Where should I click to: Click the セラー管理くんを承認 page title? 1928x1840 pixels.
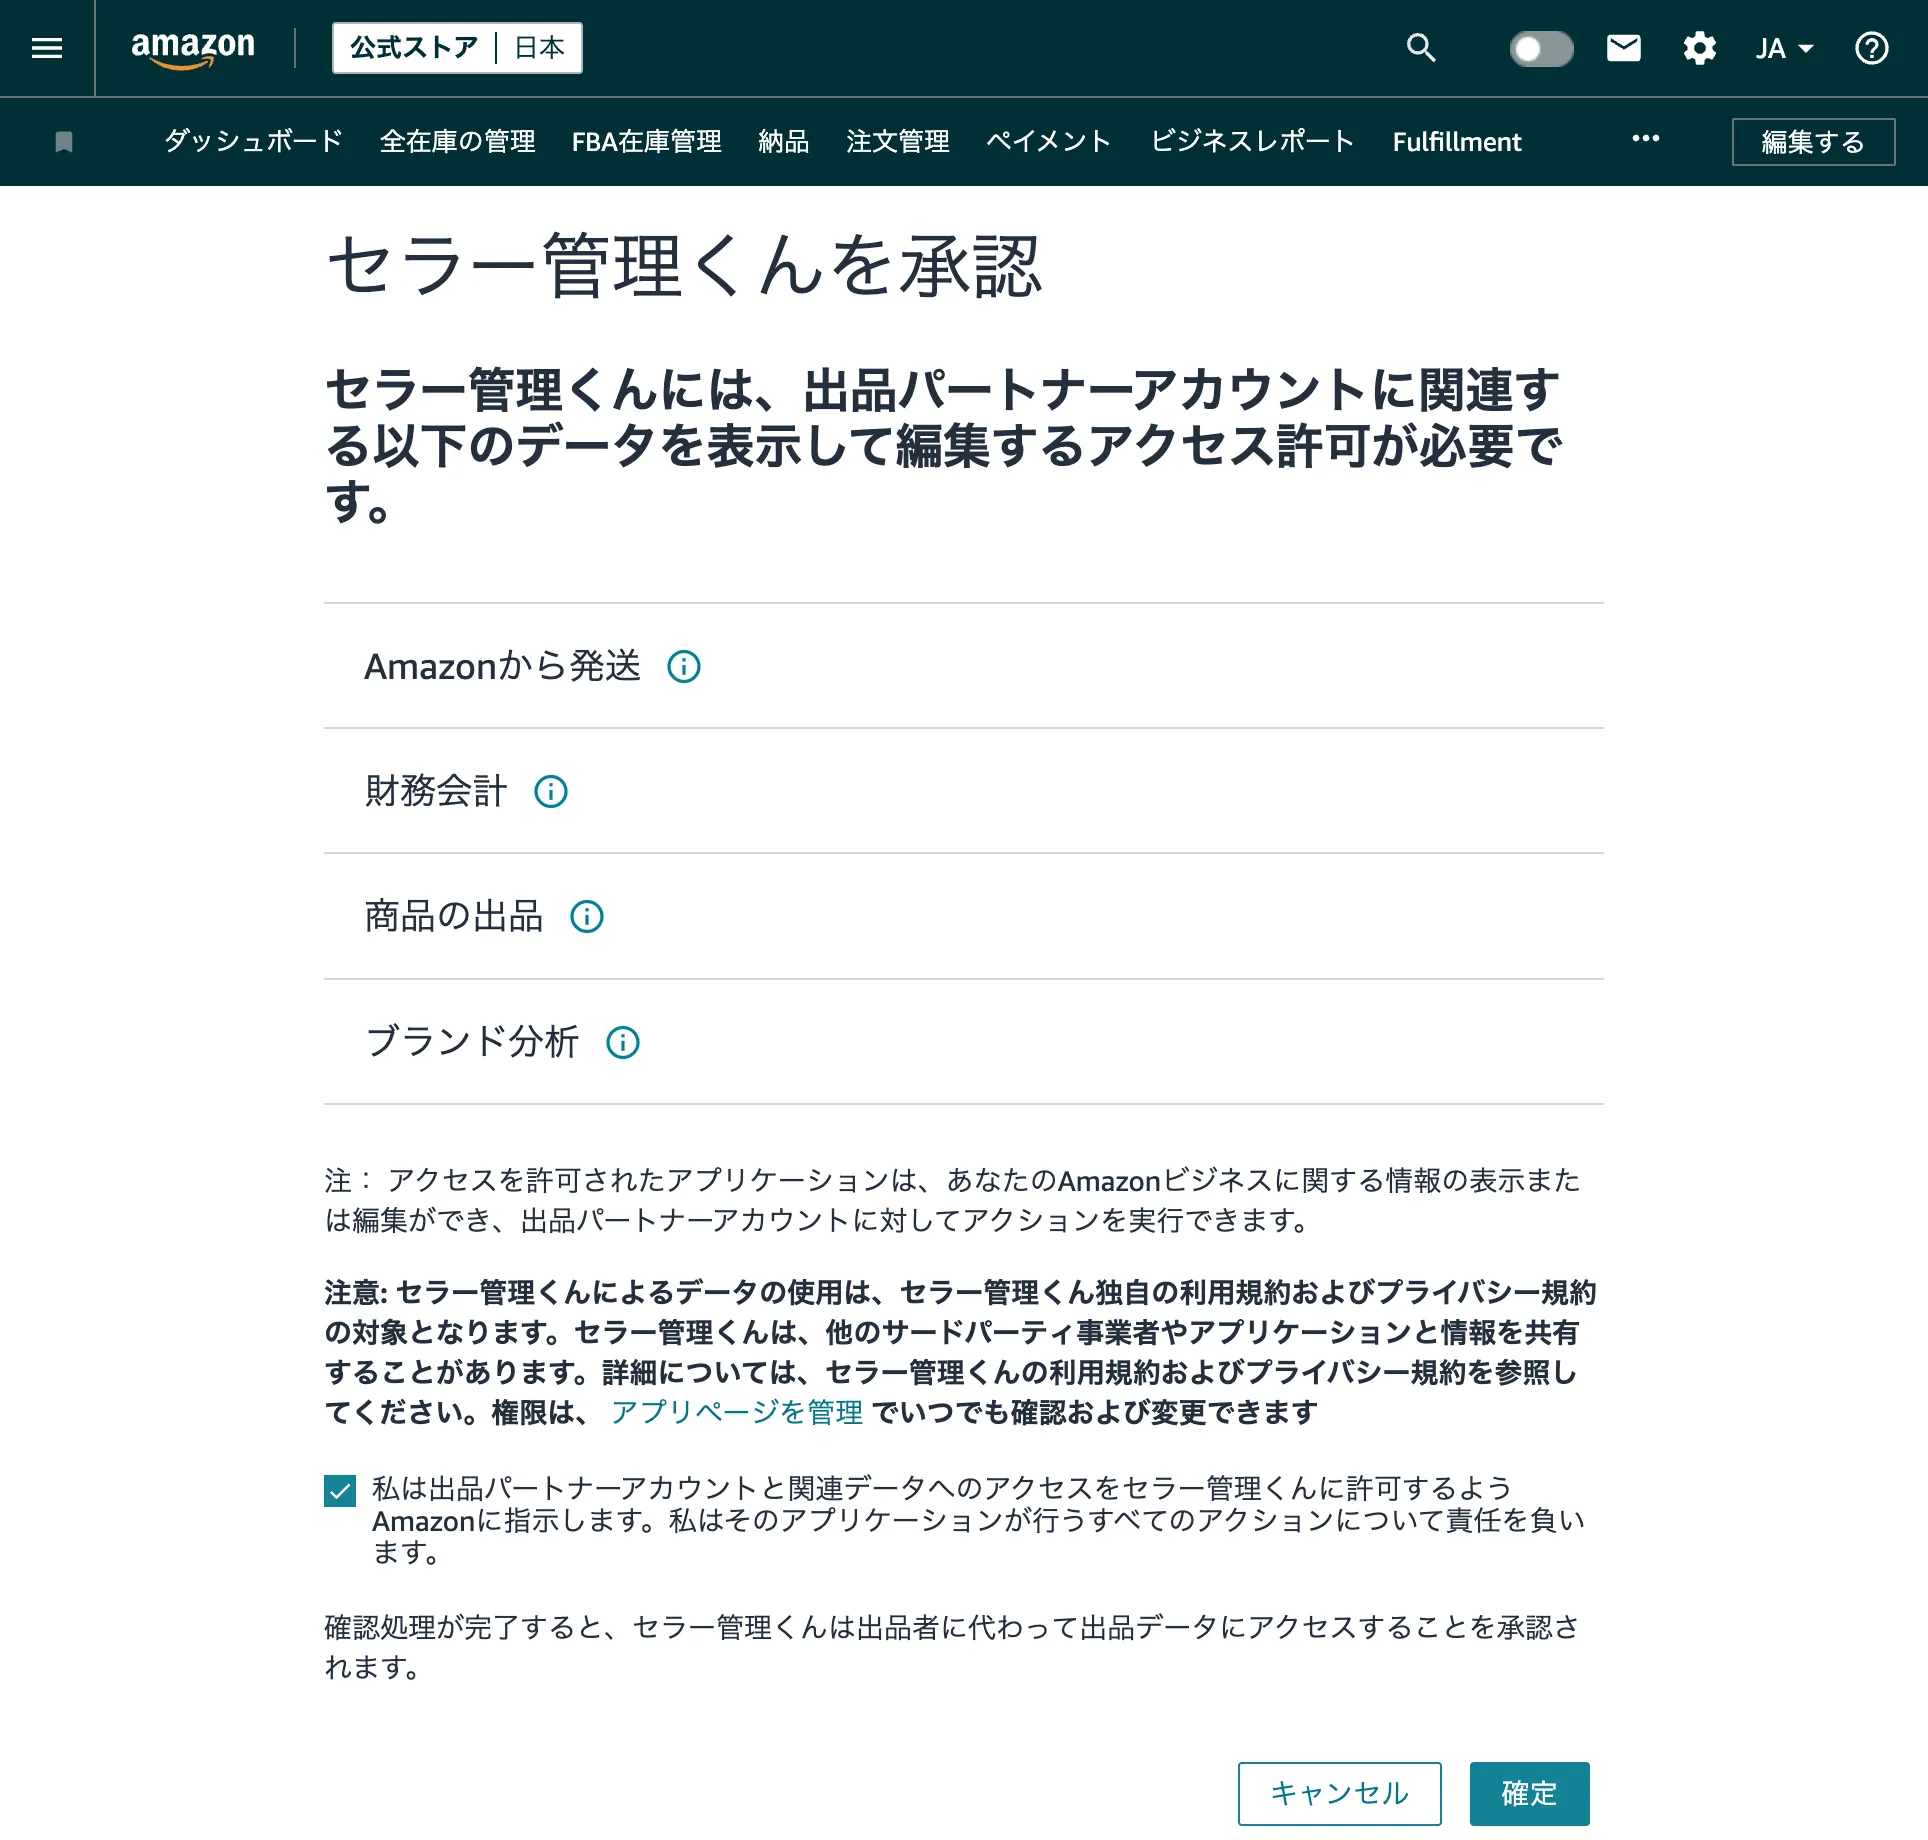685,267
